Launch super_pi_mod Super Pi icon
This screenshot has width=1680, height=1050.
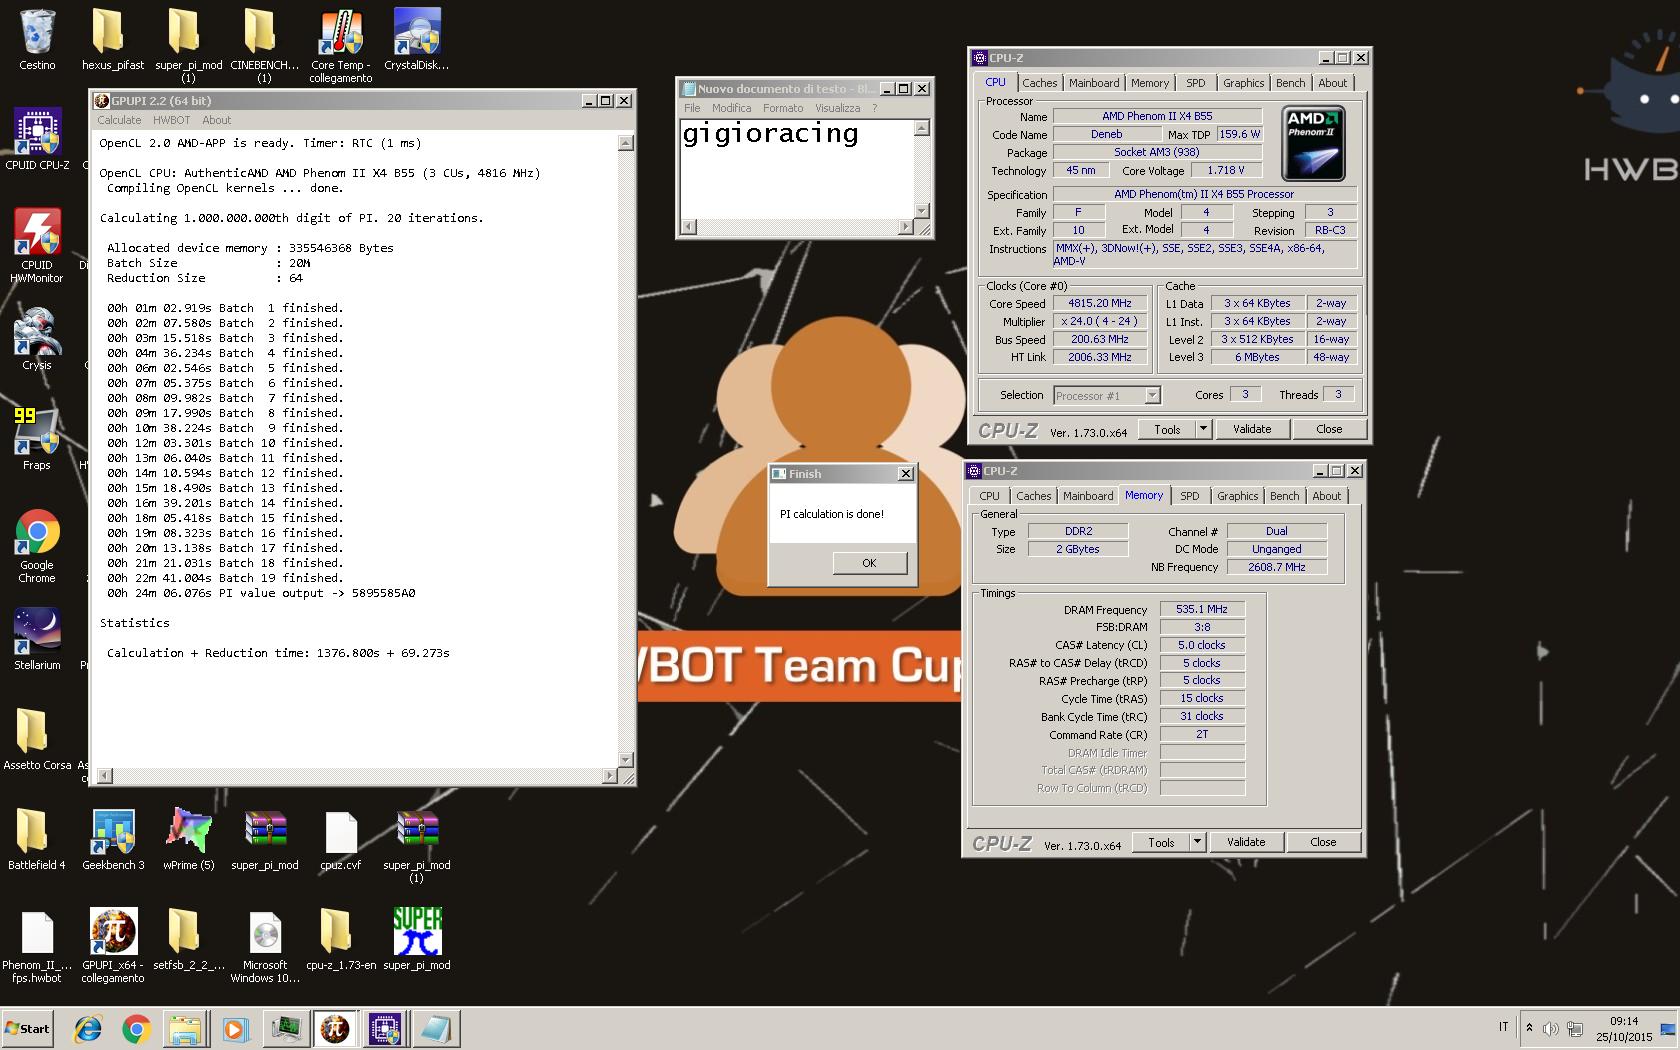417,940
